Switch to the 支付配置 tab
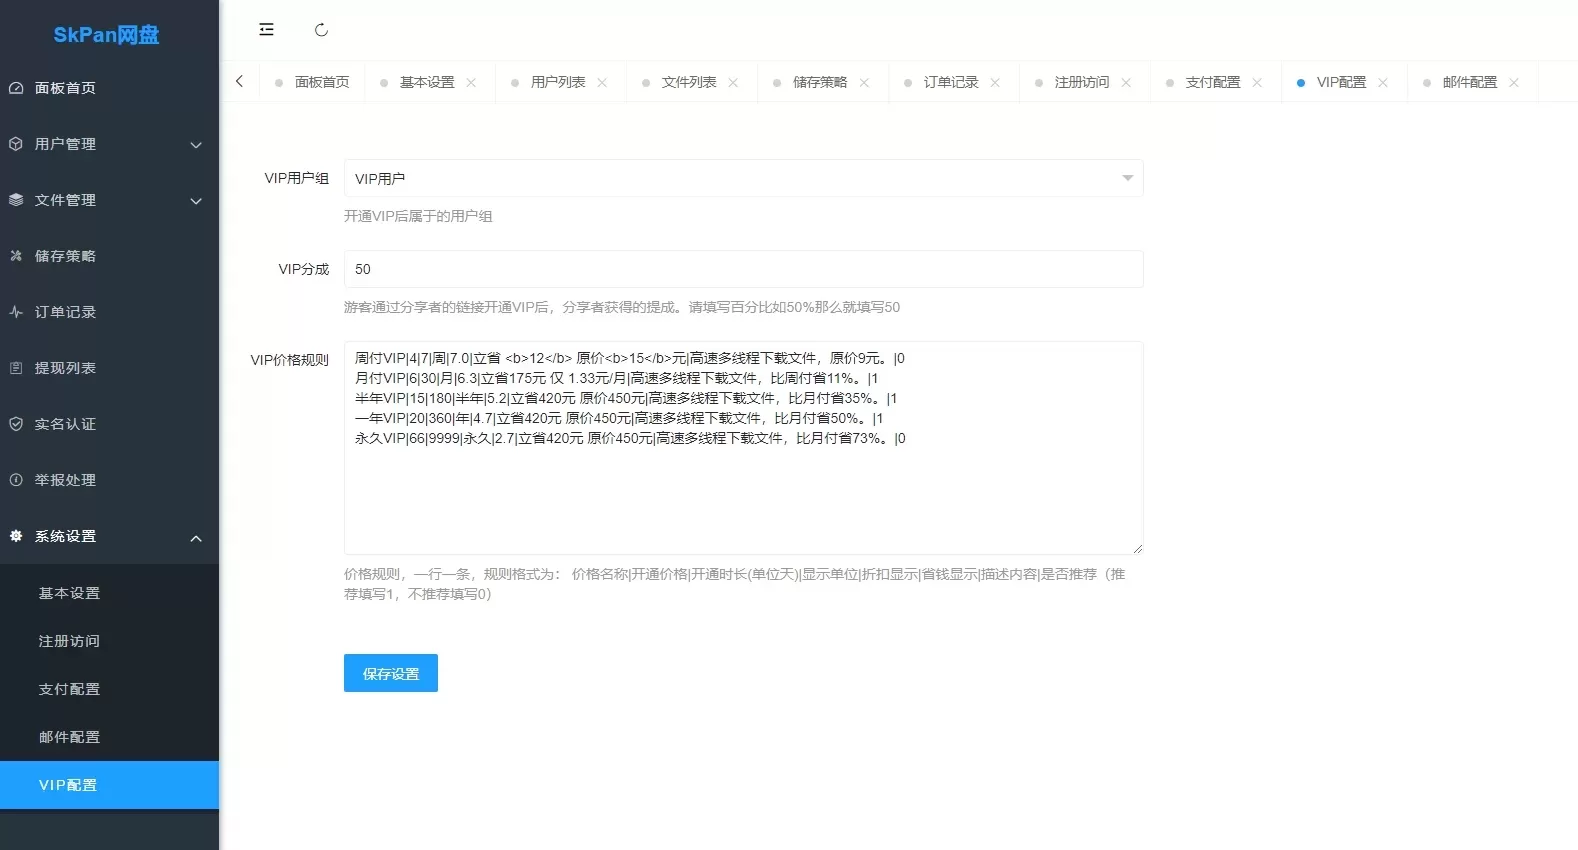Viewport: 1578px width, 850px height. coord(1212,82)
